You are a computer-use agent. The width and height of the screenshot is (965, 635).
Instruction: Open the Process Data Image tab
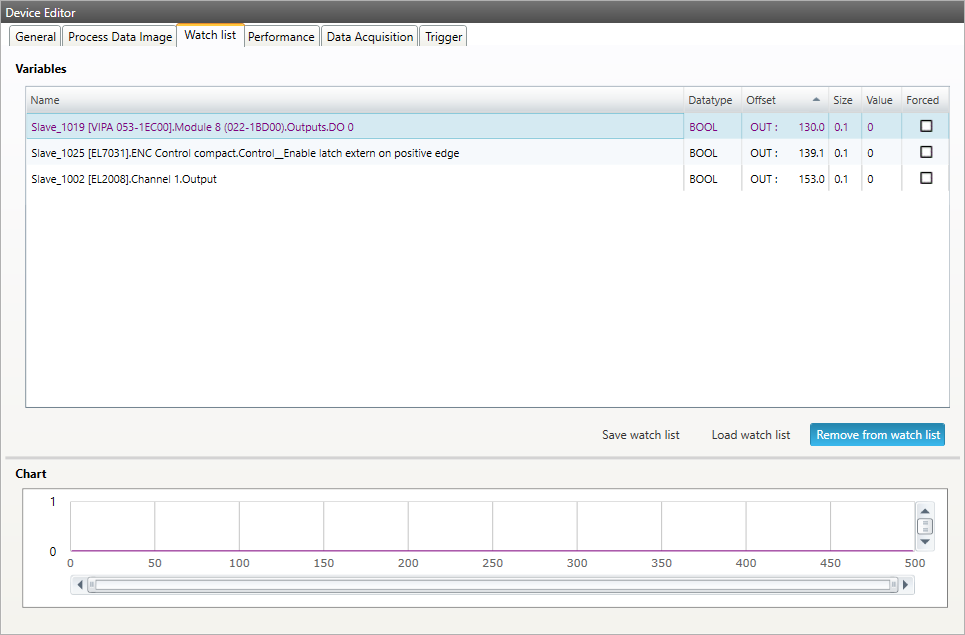pos(119,36)
